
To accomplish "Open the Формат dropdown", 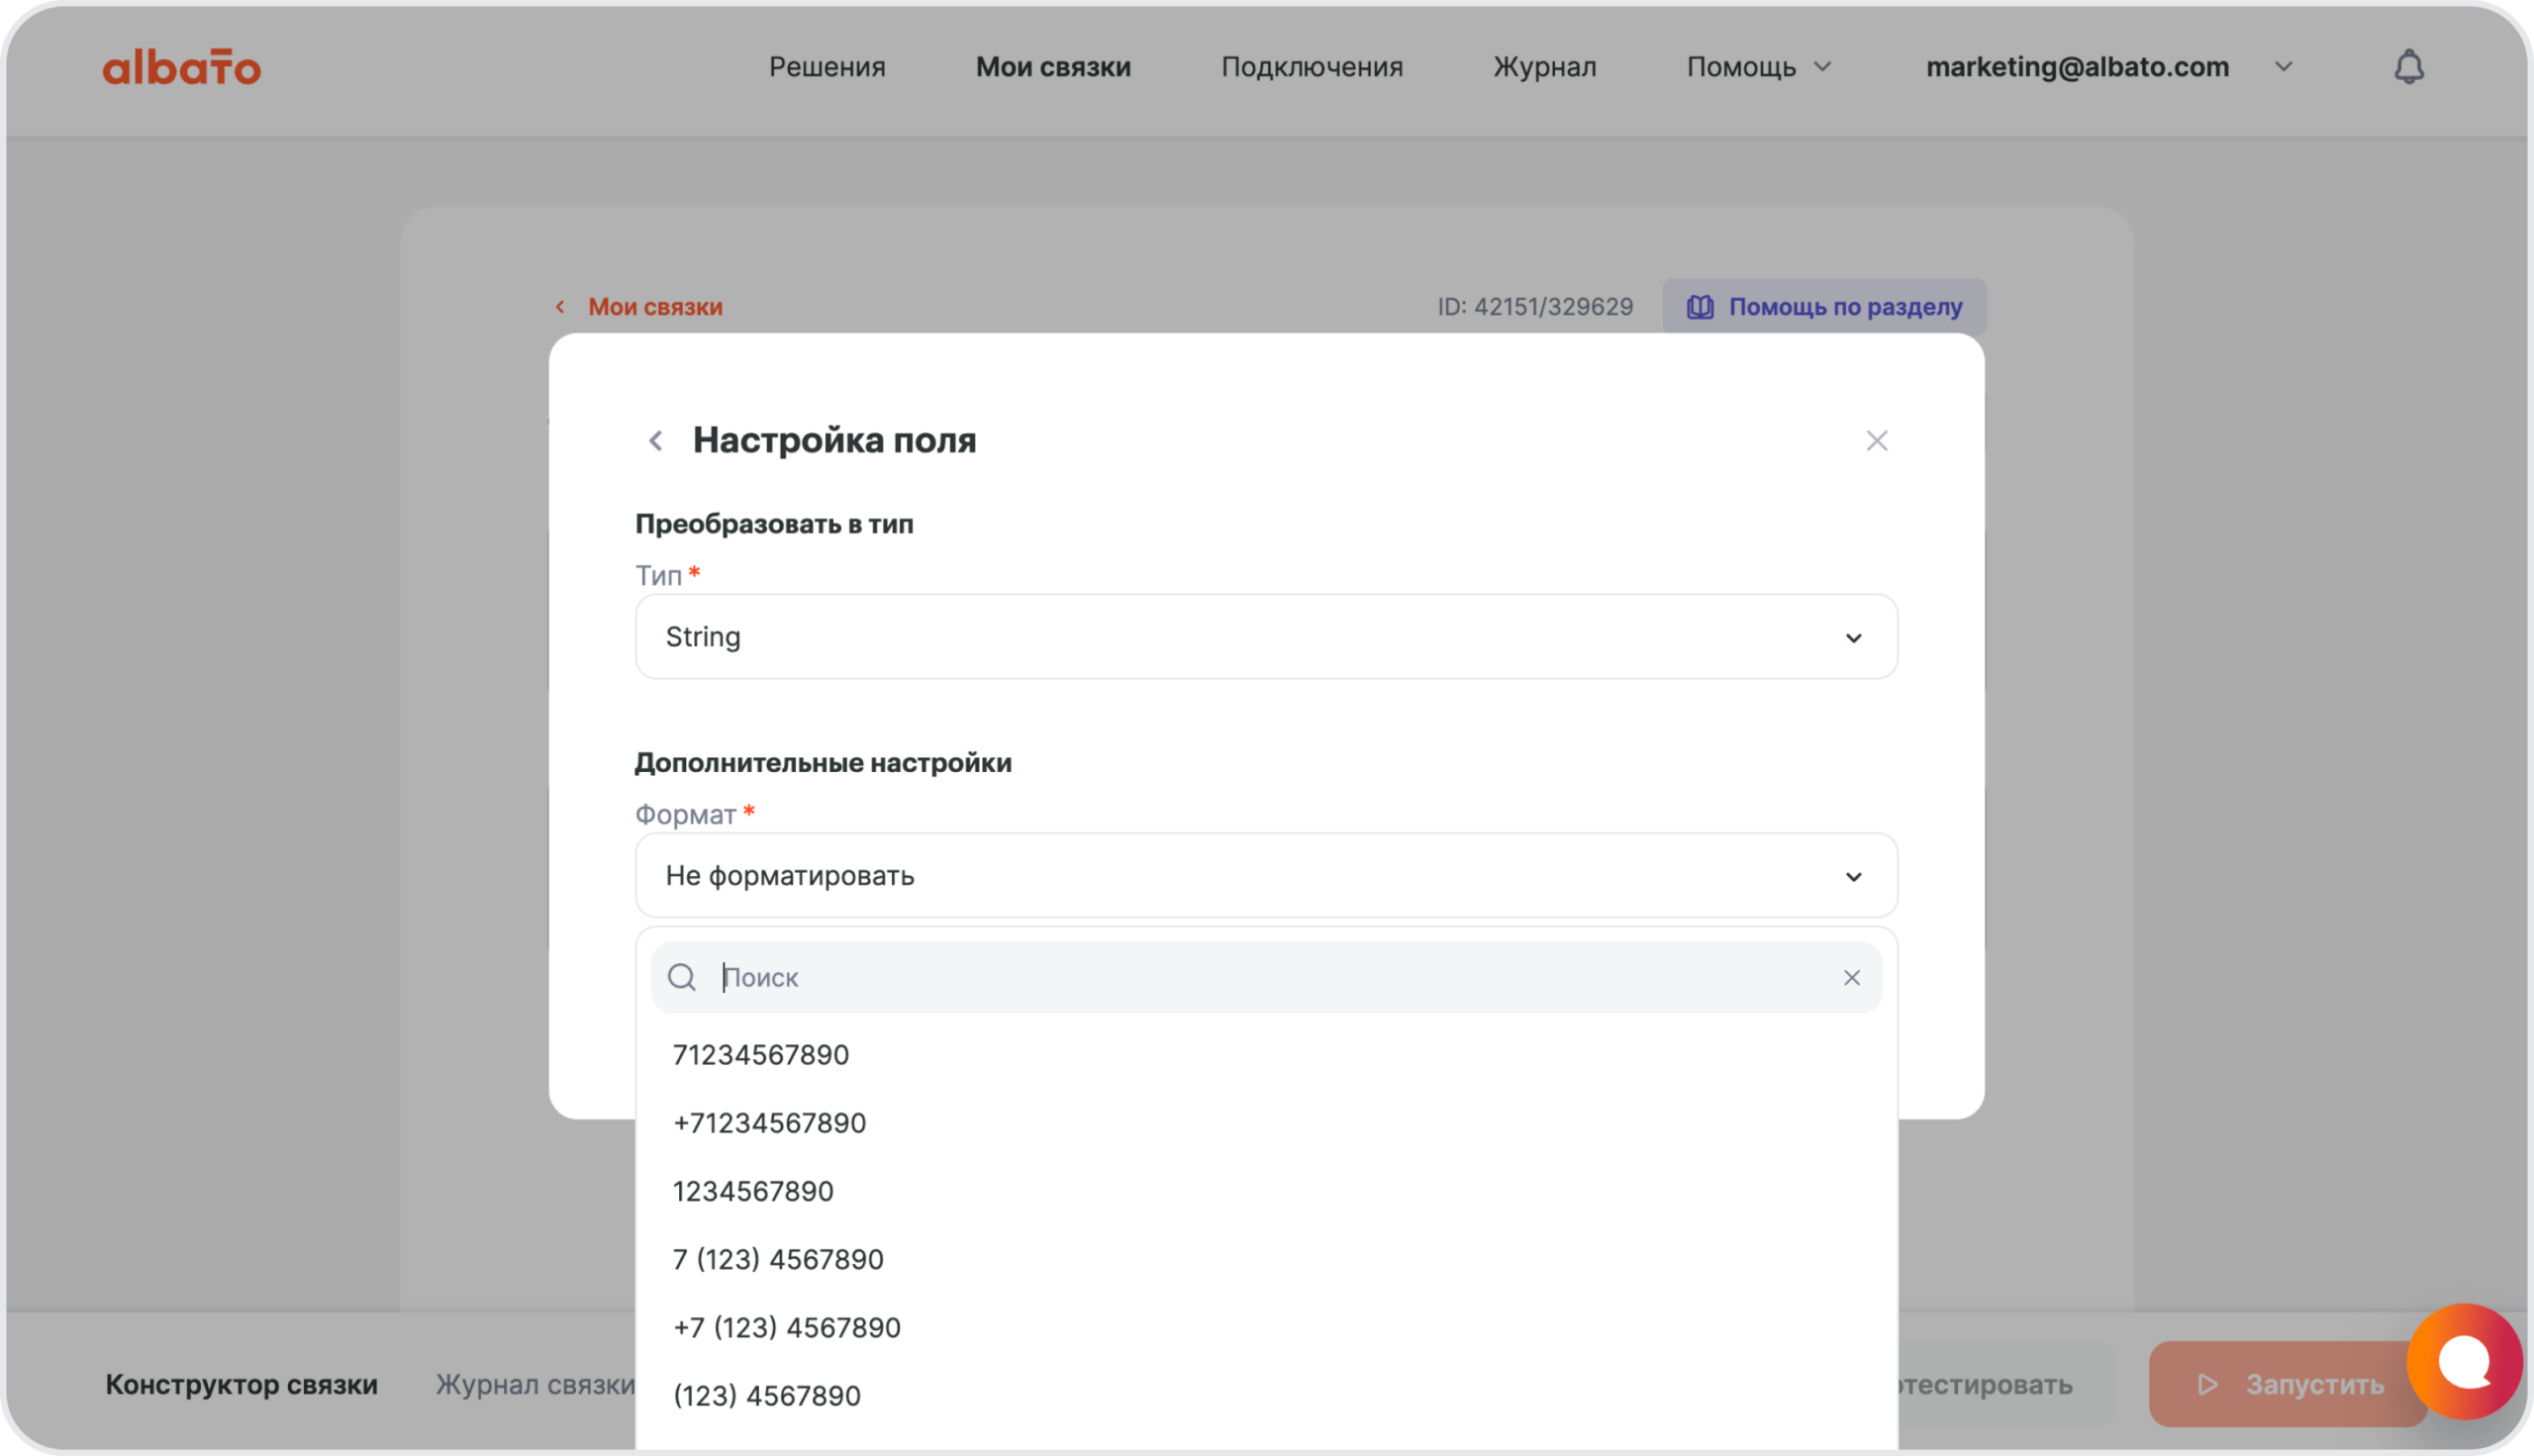I will click(x=1265, y=876).
